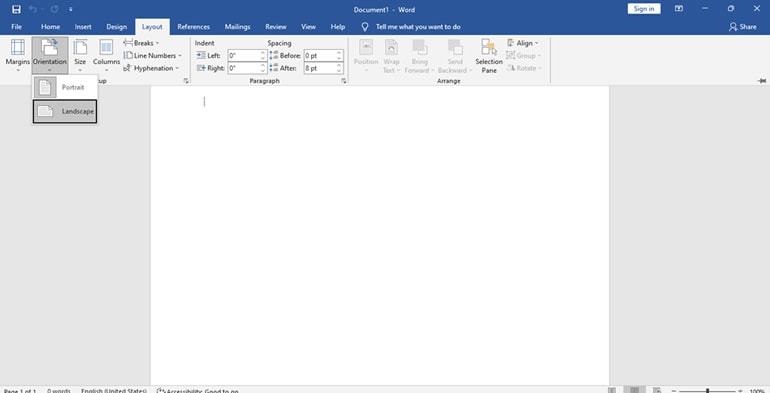Switch to the Mailings tab

tap(237, 27)
